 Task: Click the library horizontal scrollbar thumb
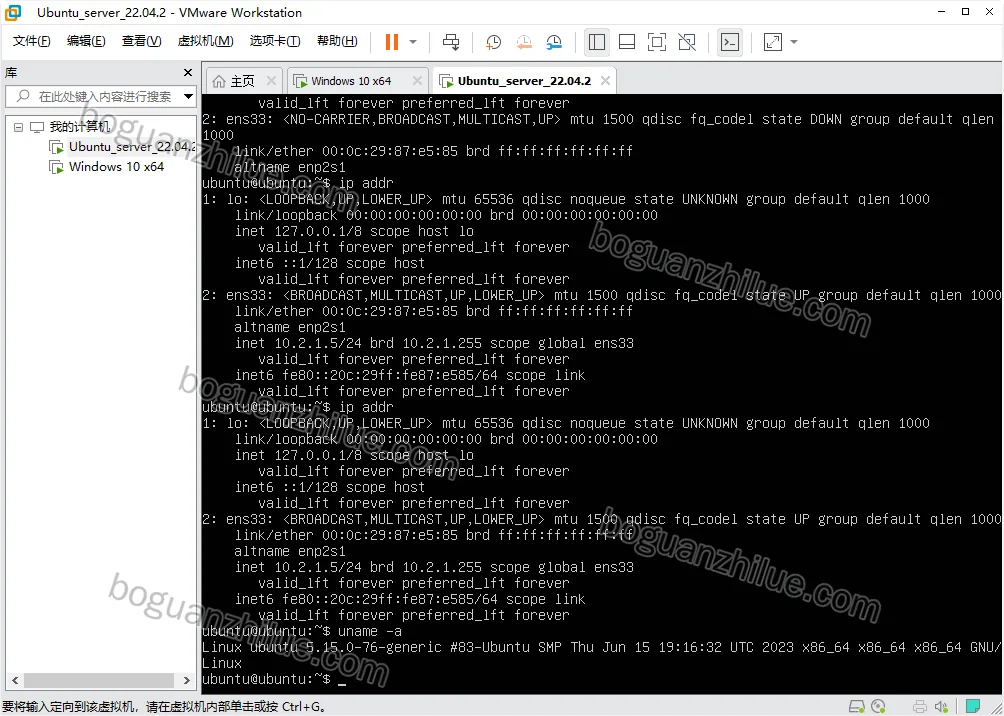[x=99, y=680]
